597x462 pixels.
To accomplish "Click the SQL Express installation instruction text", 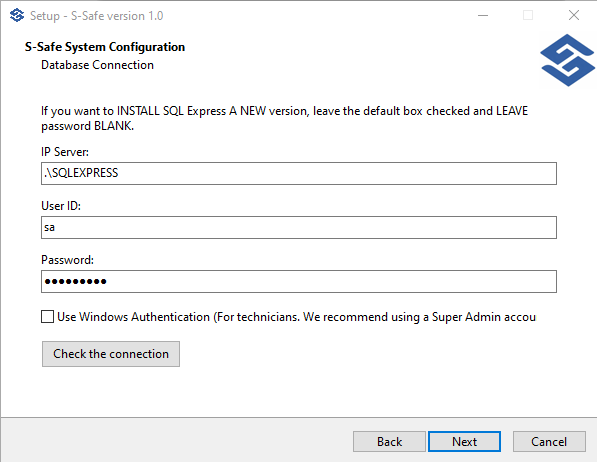I will point(284,118).
